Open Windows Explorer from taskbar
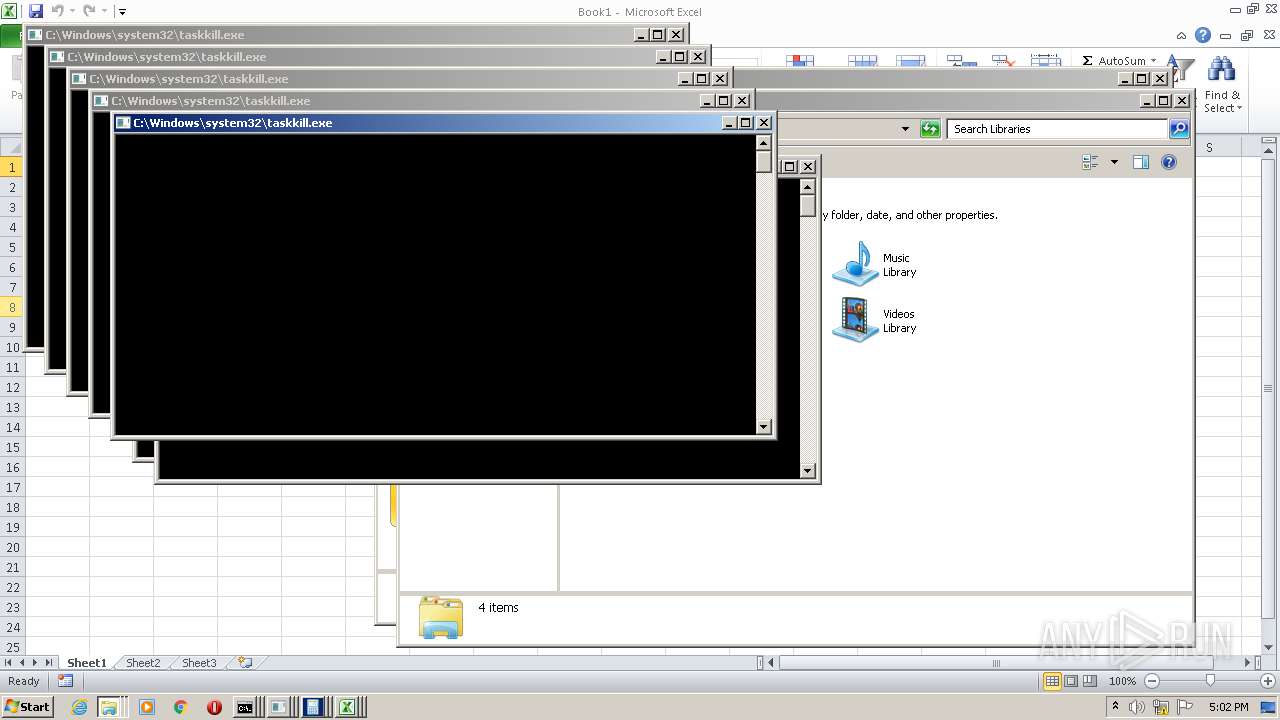Image resolution: width=1280 pixels, height=720 pixels. tap(108, 707)
